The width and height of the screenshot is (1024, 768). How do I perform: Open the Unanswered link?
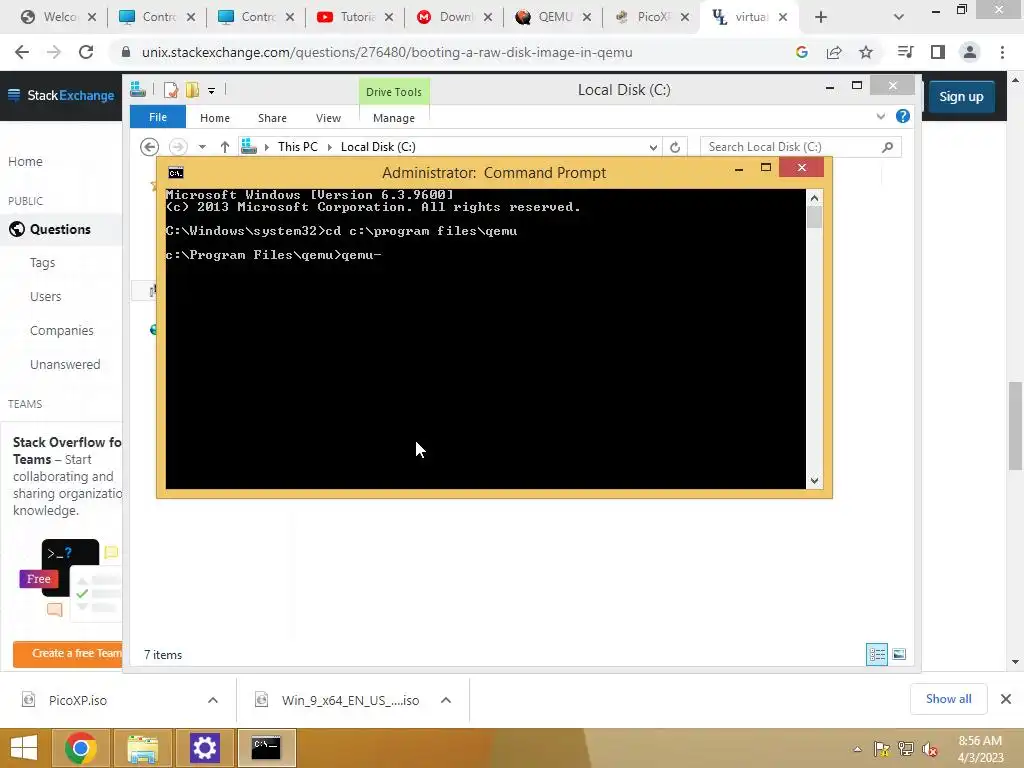[x=65, y=364]
